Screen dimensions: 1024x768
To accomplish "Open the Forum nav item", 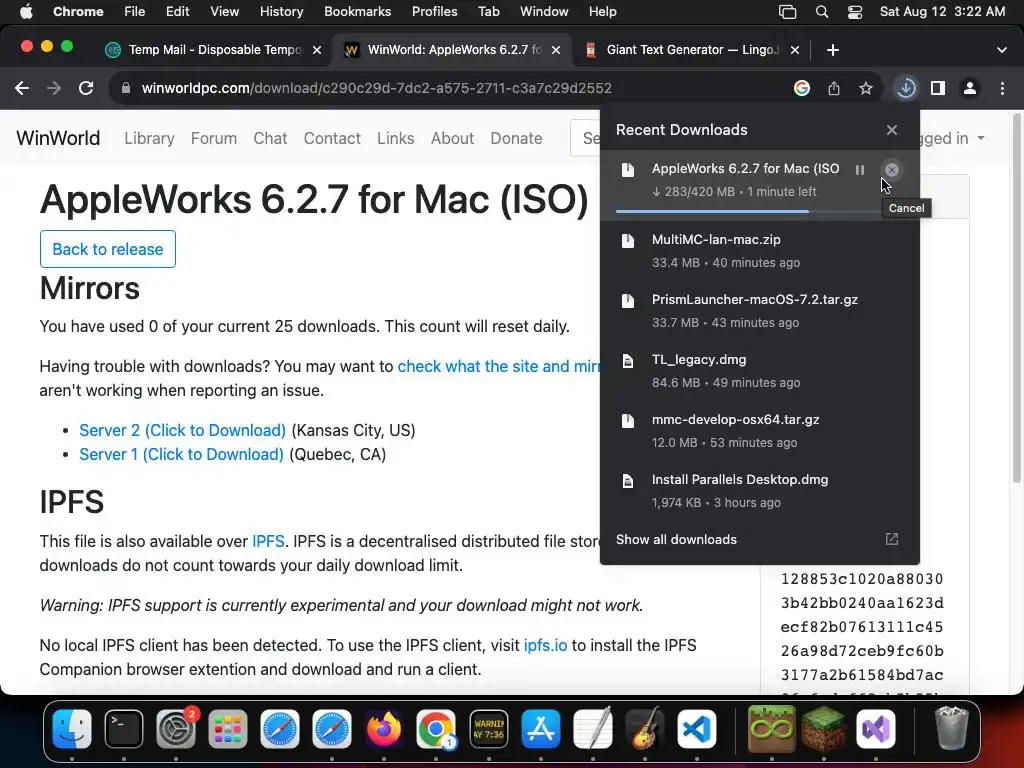I will pyautogui.click(x=214, y=138).
